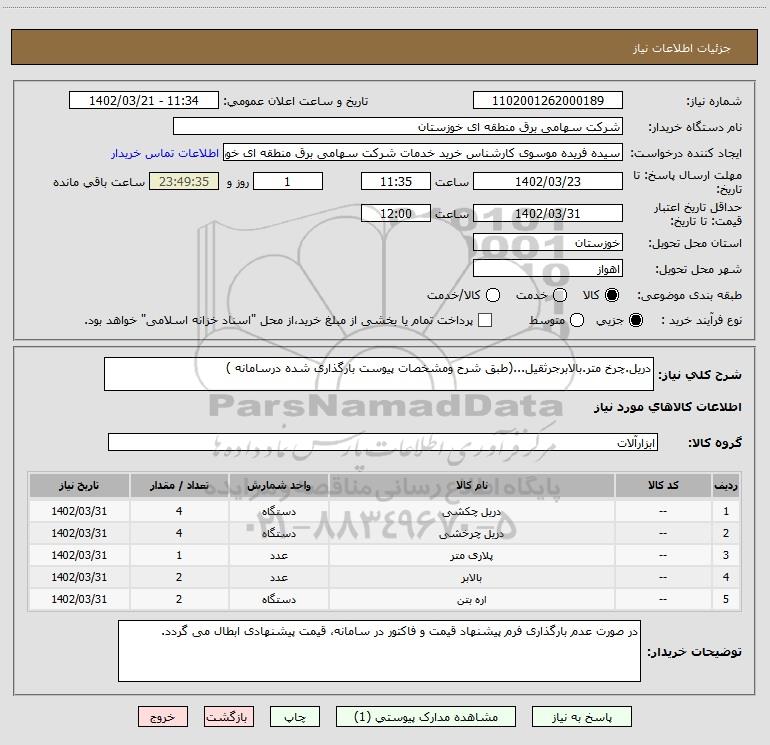Click the توضیحات خریدار text box

379,650
